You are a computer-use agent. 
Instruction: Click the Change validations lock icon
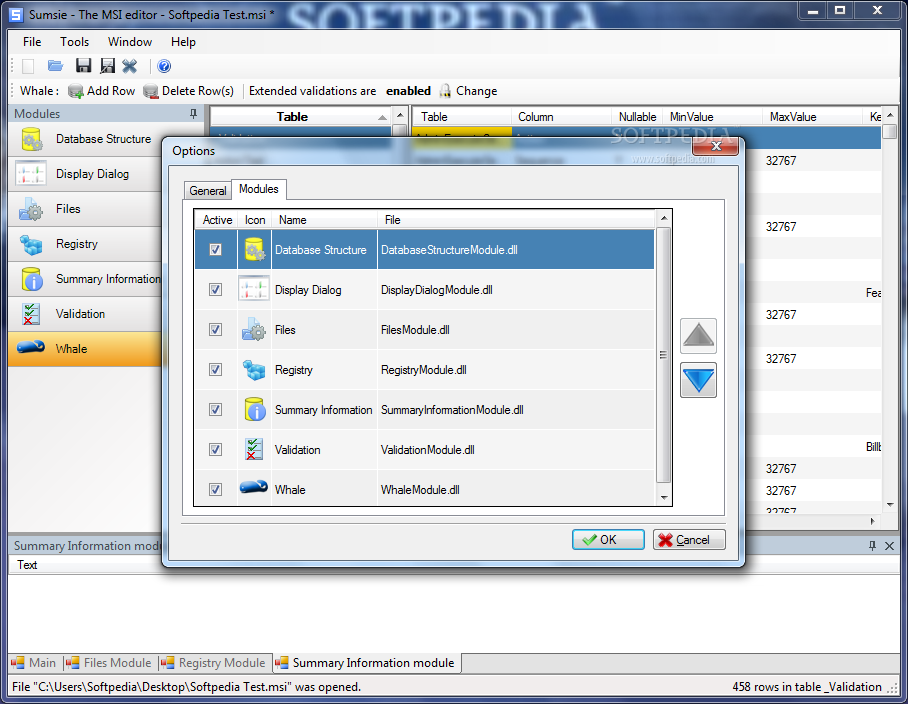(x=445, y=91)
